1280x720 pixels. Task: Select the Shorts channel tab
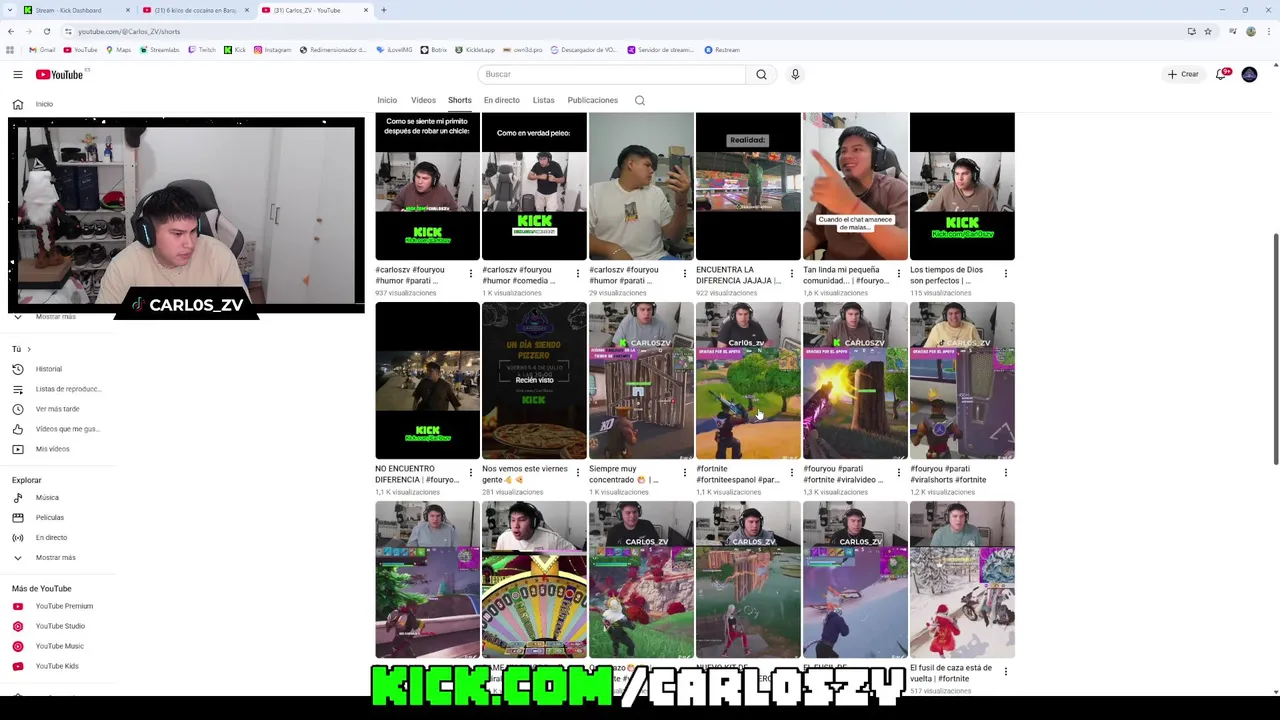(x=460, y=100)
